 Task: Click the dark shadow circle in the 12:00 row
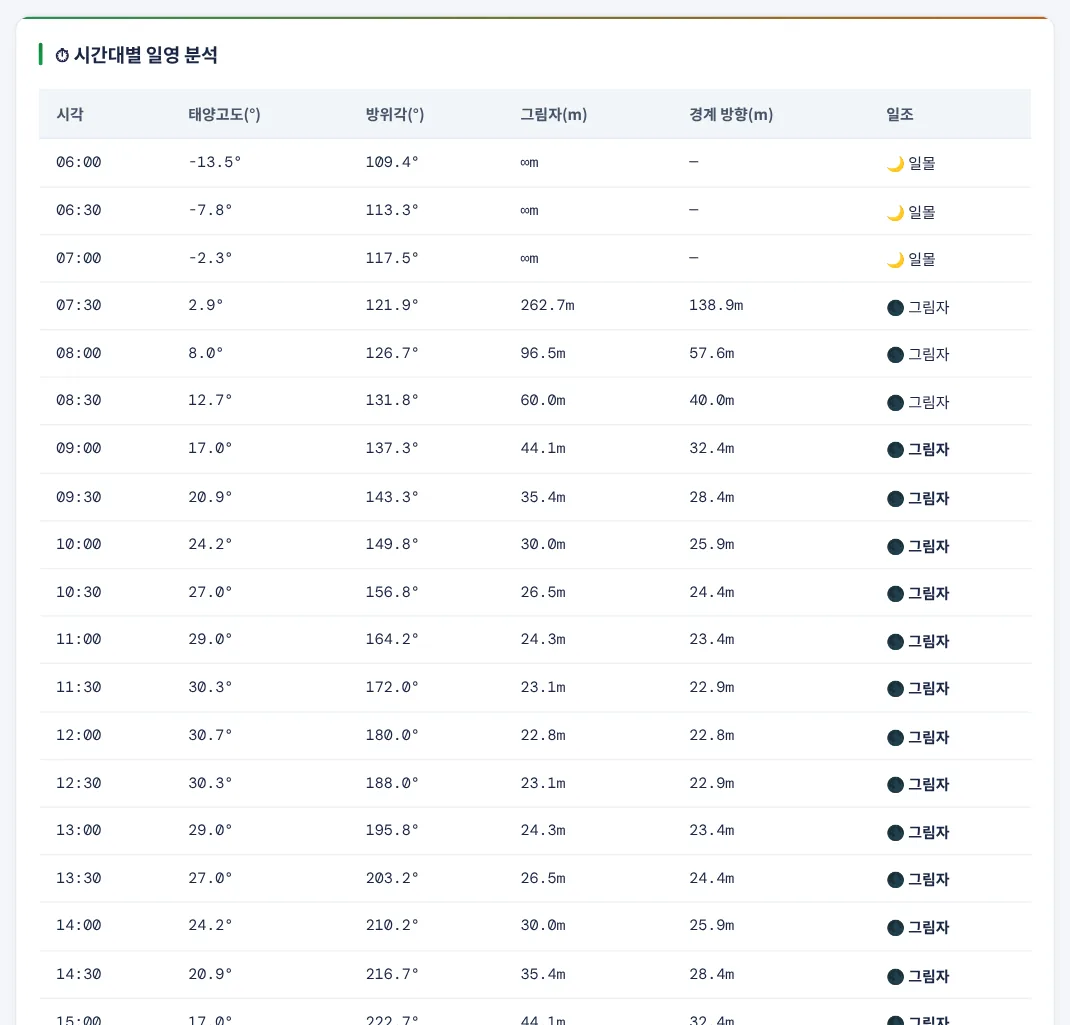(895, 737)
